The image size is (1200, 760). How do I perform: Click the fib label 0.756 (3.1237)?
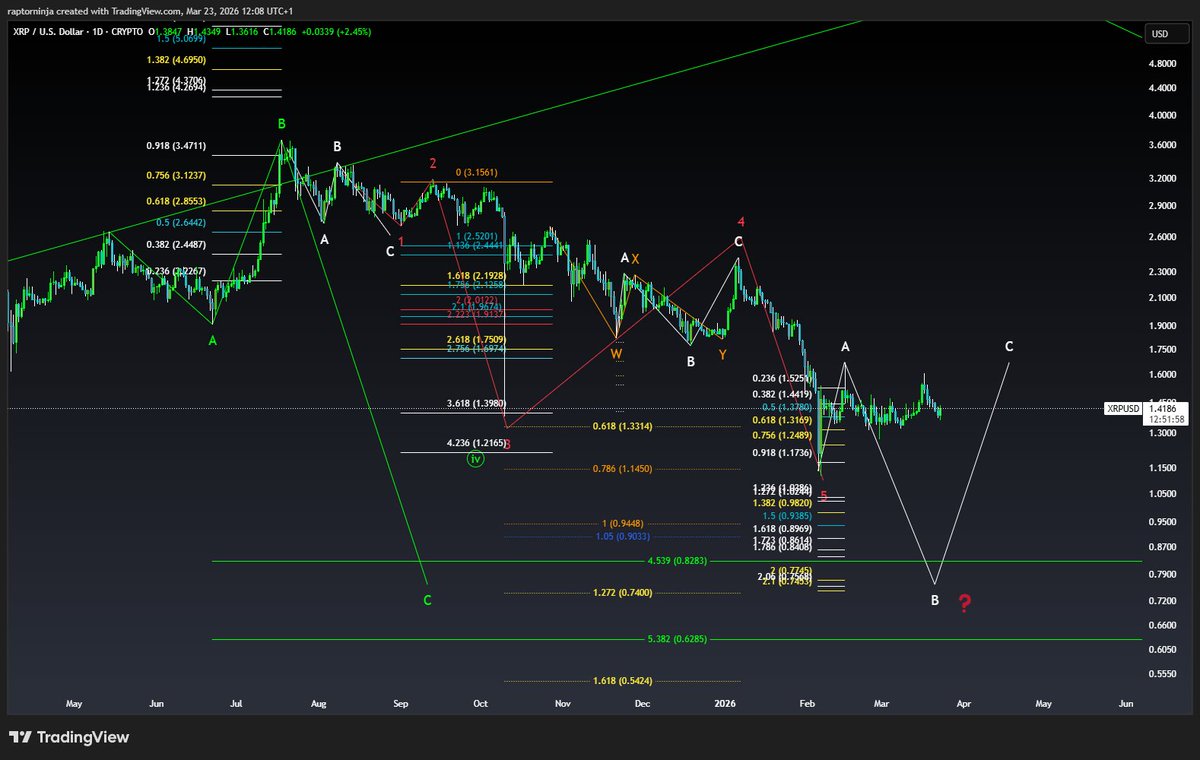(x=176, y=175)
